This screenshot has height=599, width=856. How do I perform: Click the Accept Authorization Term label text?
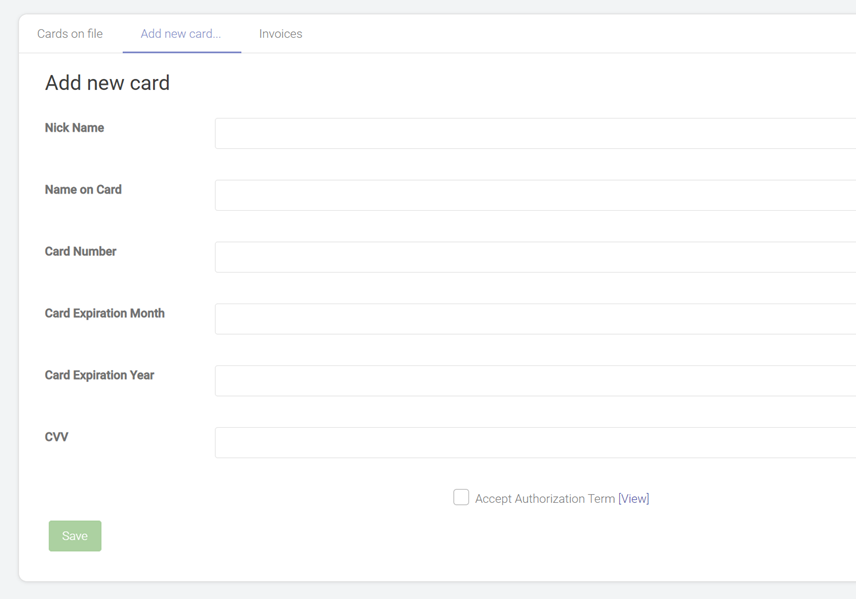point(545,499)
